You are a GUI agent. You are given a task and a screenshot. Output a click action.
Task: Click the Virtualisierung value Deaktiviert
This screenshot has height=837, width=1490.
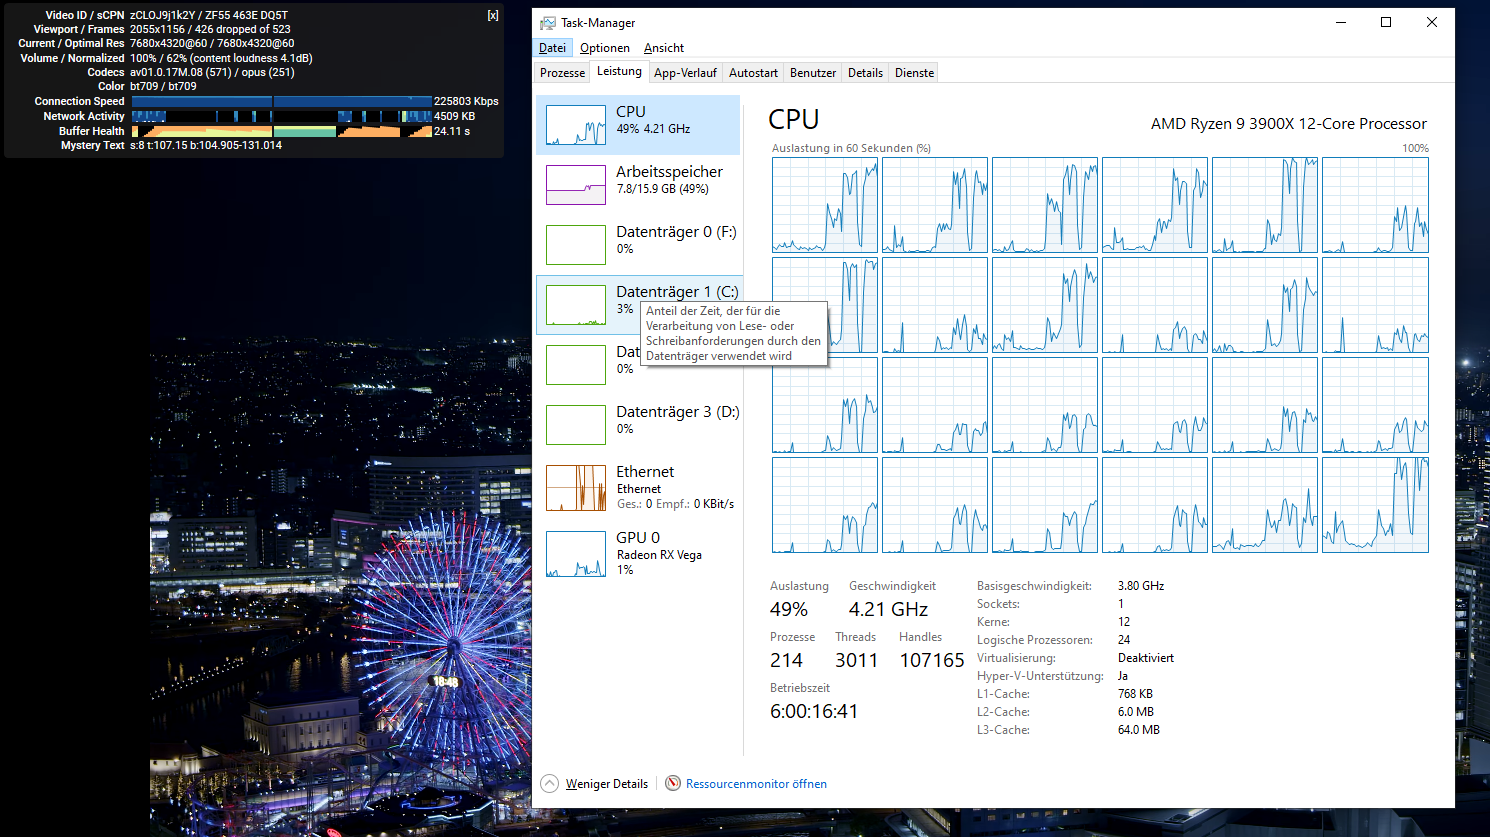pos(1146,658)
